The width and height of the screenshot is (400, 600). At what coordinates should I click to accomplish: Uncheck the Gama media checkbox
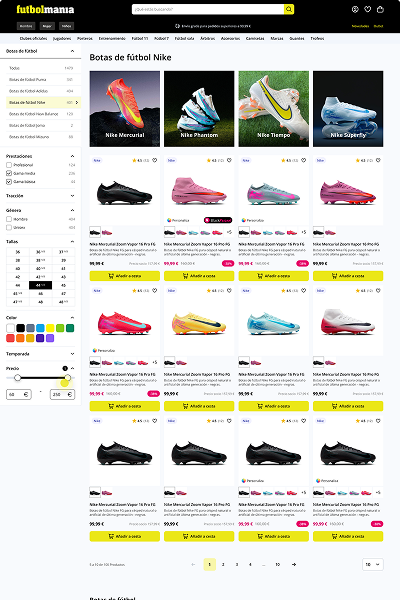pos(9,173)
